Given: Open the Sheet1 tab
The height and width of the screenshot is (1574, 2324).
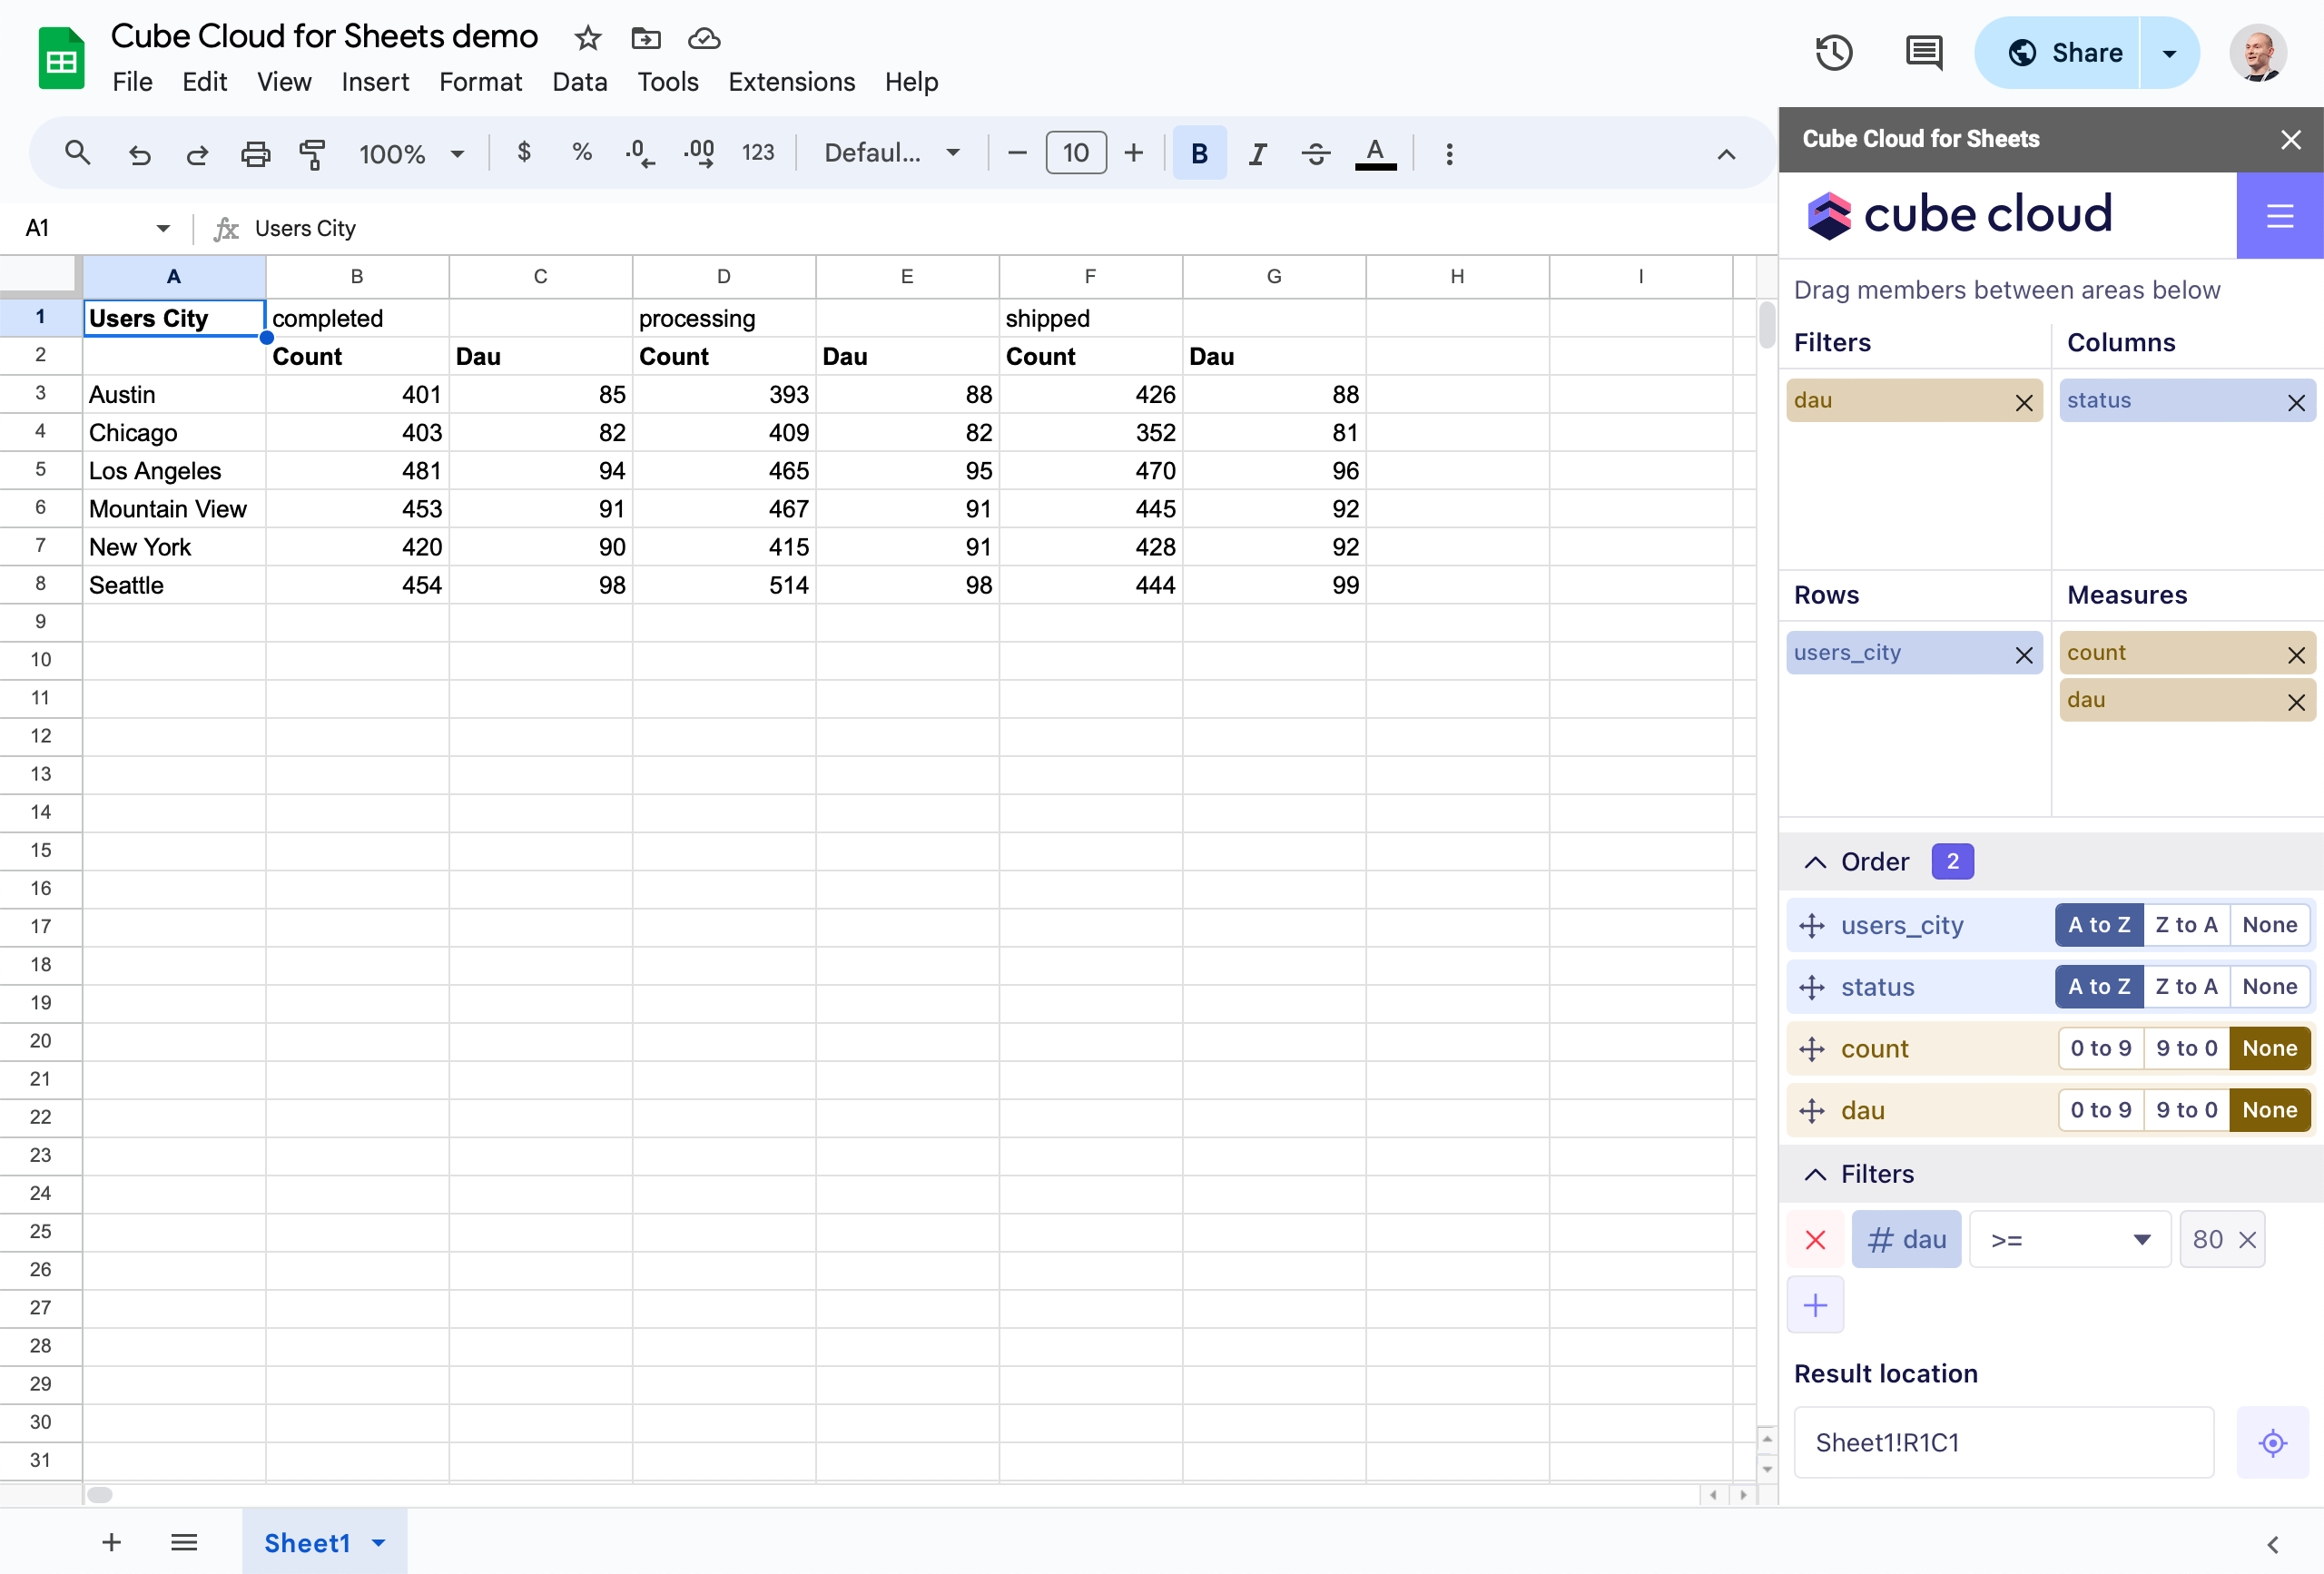Looking at the screenshot, I should (x=307, y=1543).
